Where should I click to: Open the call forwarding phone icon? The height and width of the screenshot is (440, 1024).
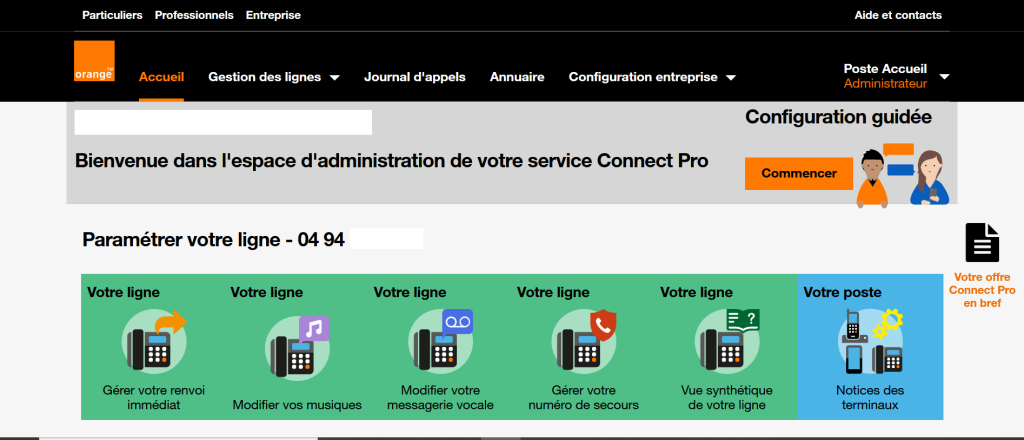click(153, 339)
